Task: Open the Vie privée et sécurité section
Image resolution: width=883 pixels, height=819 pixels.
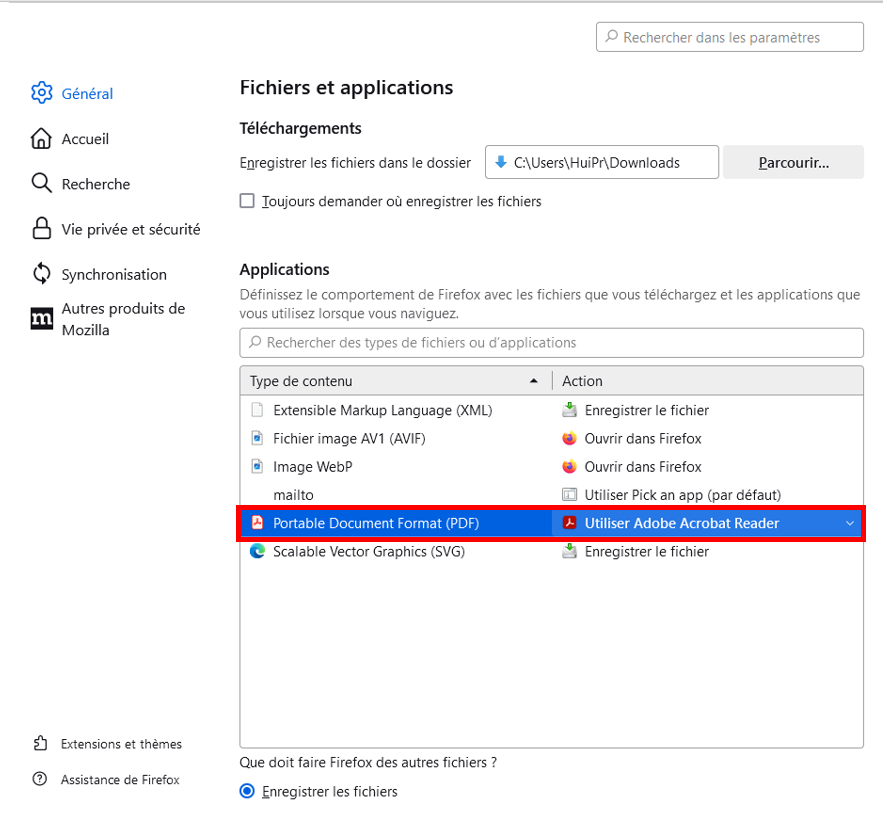Action: [x=130, y=229]
